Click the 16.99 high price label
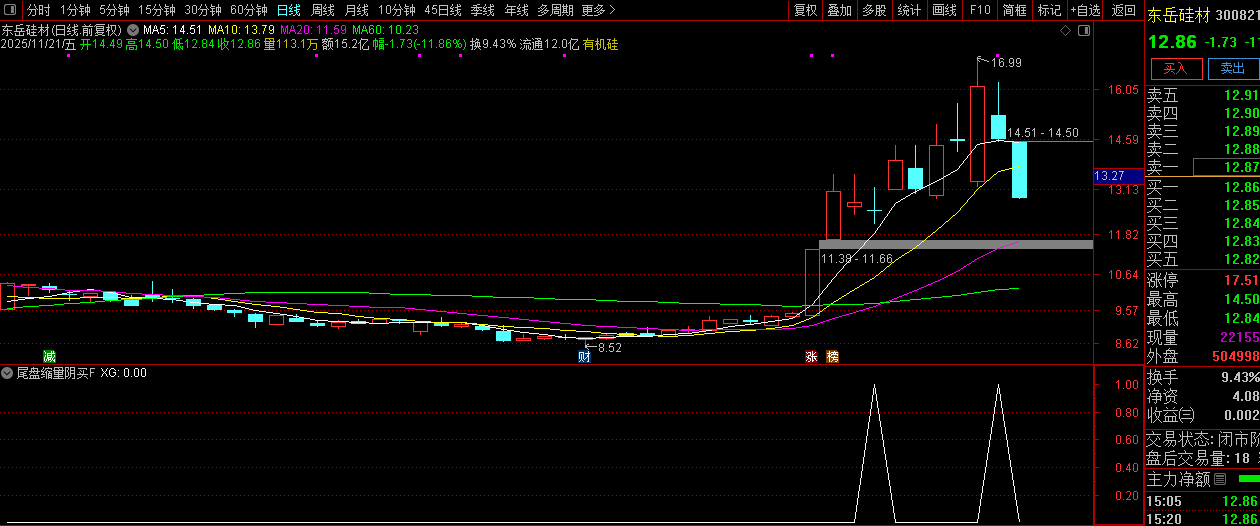 click(x=1007, y=63)
